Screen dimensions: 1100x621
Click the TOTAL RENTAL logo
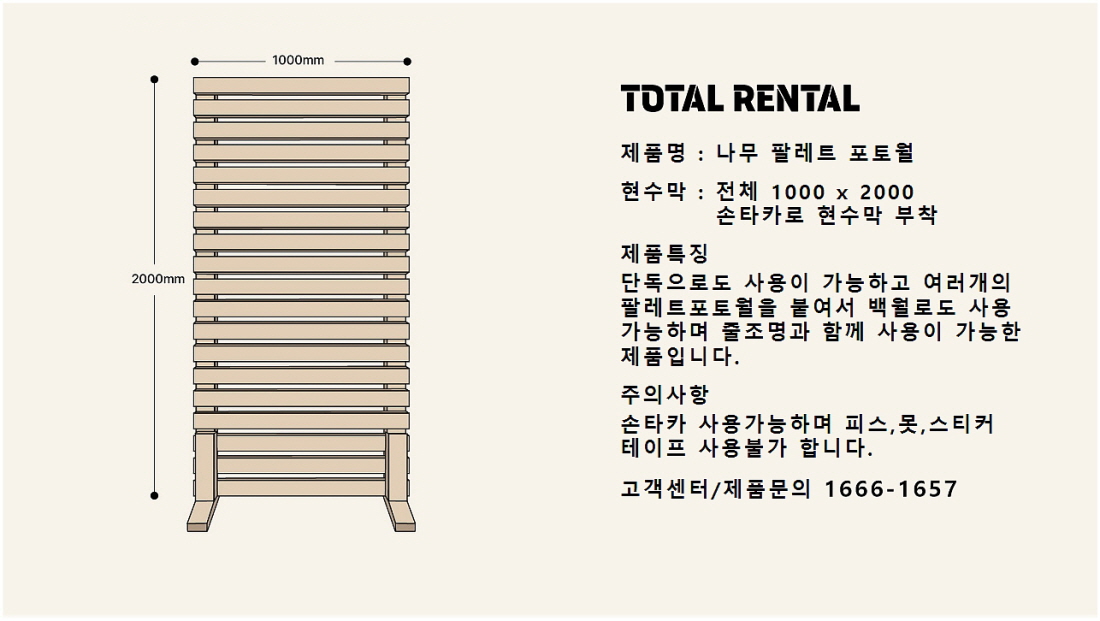[x=739, y=98]
